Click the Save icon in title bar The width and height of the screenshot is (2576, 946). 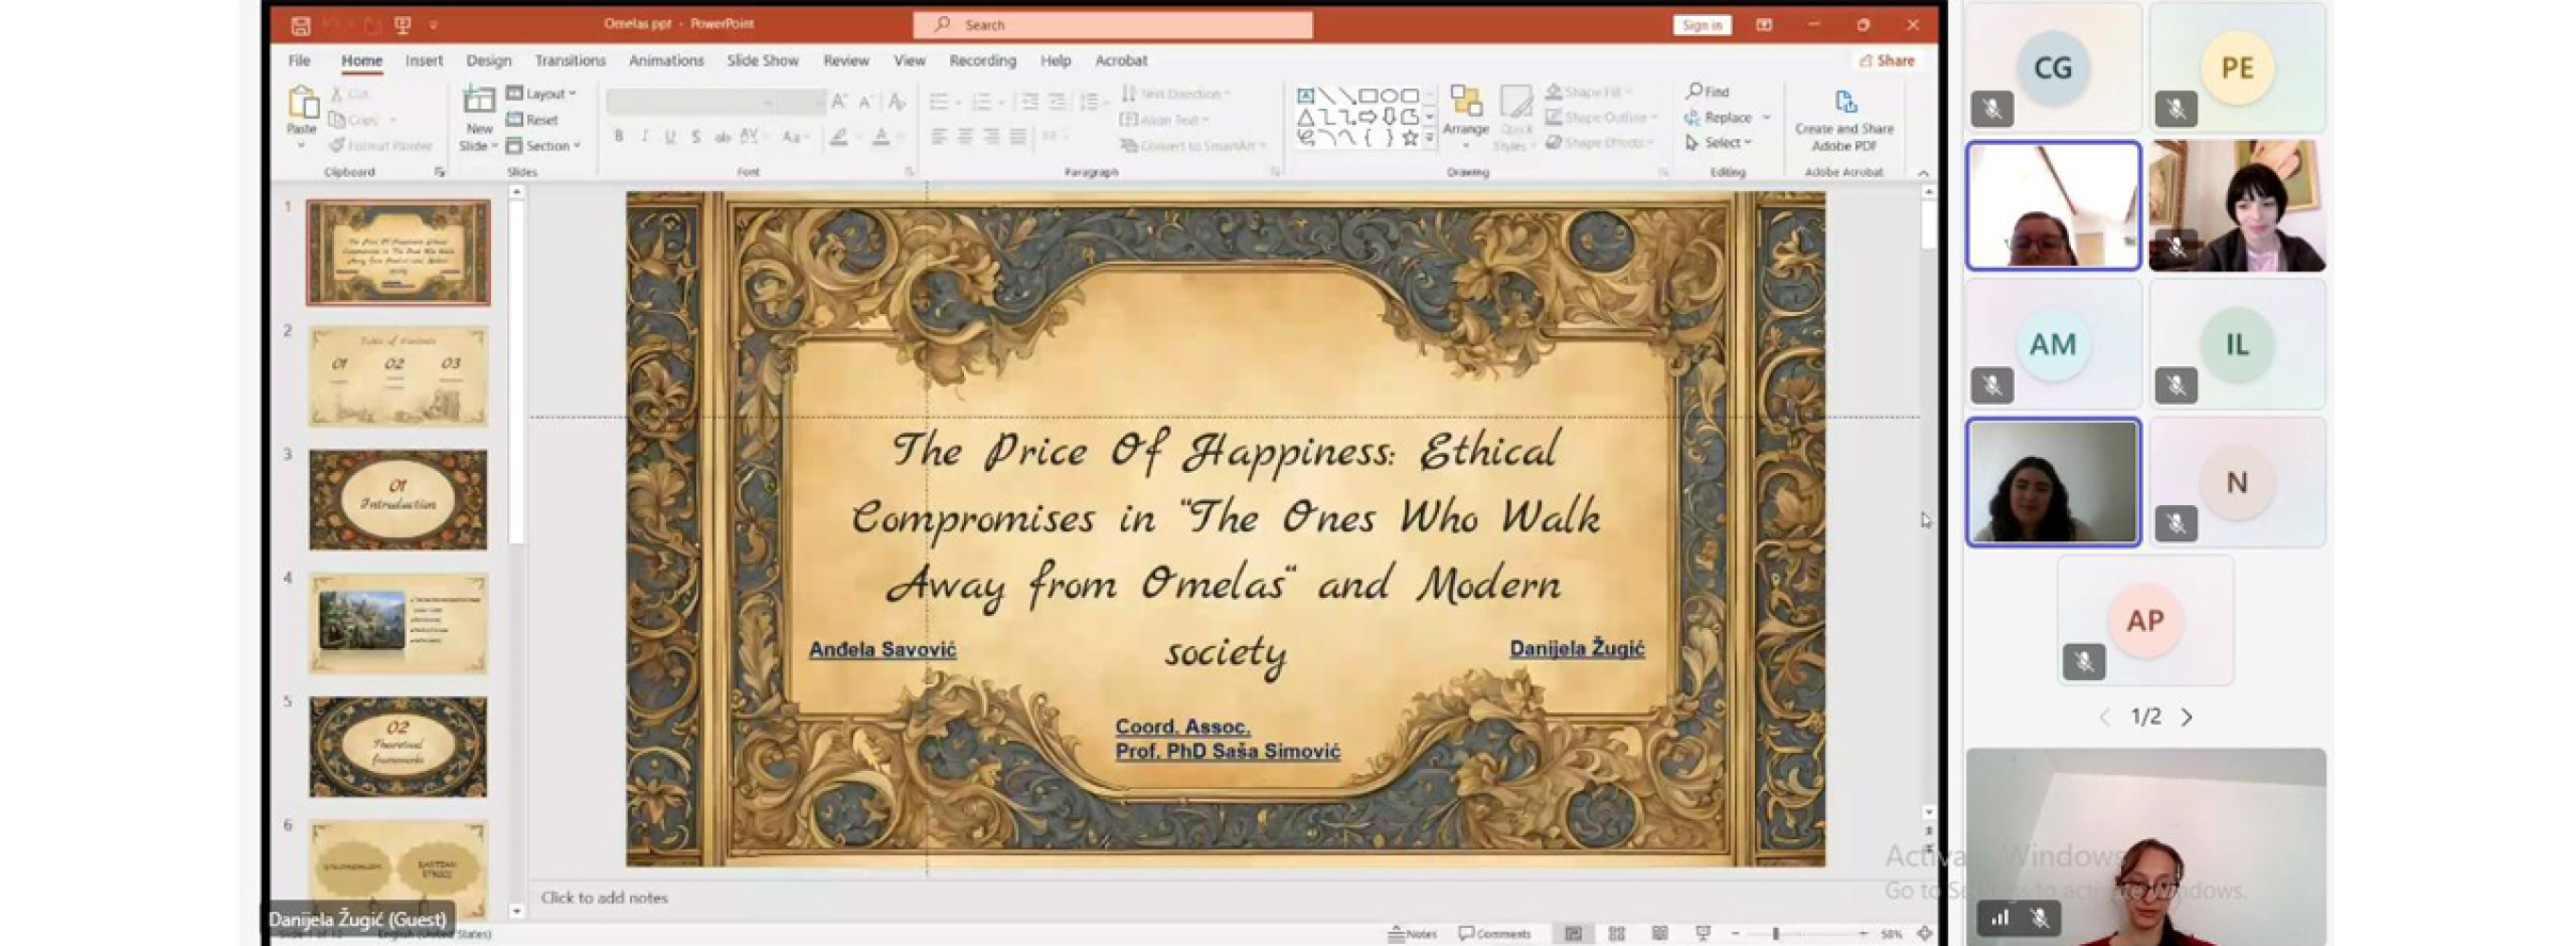pos(300,25)
